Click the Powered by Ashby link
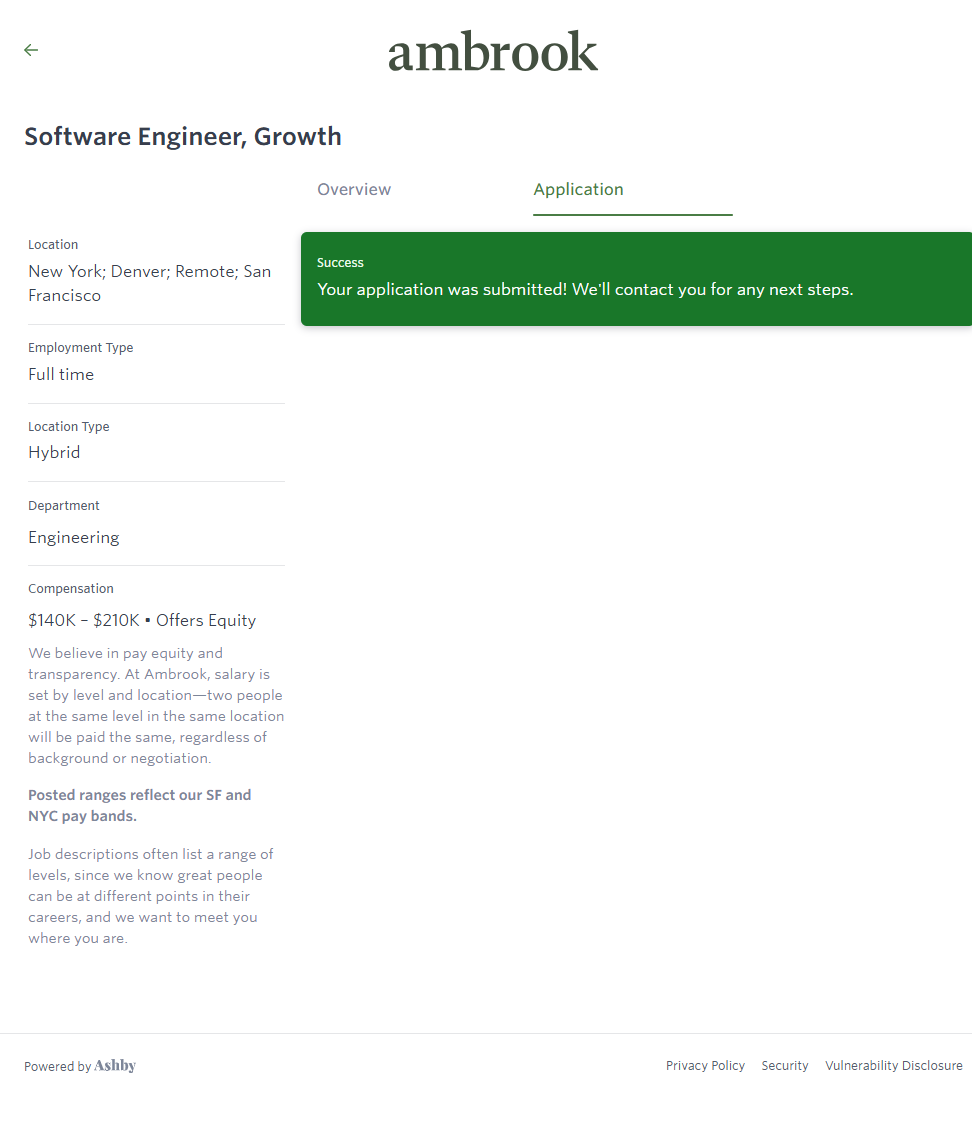This screenshot has width=972, height=1121. coord(80,1066)
